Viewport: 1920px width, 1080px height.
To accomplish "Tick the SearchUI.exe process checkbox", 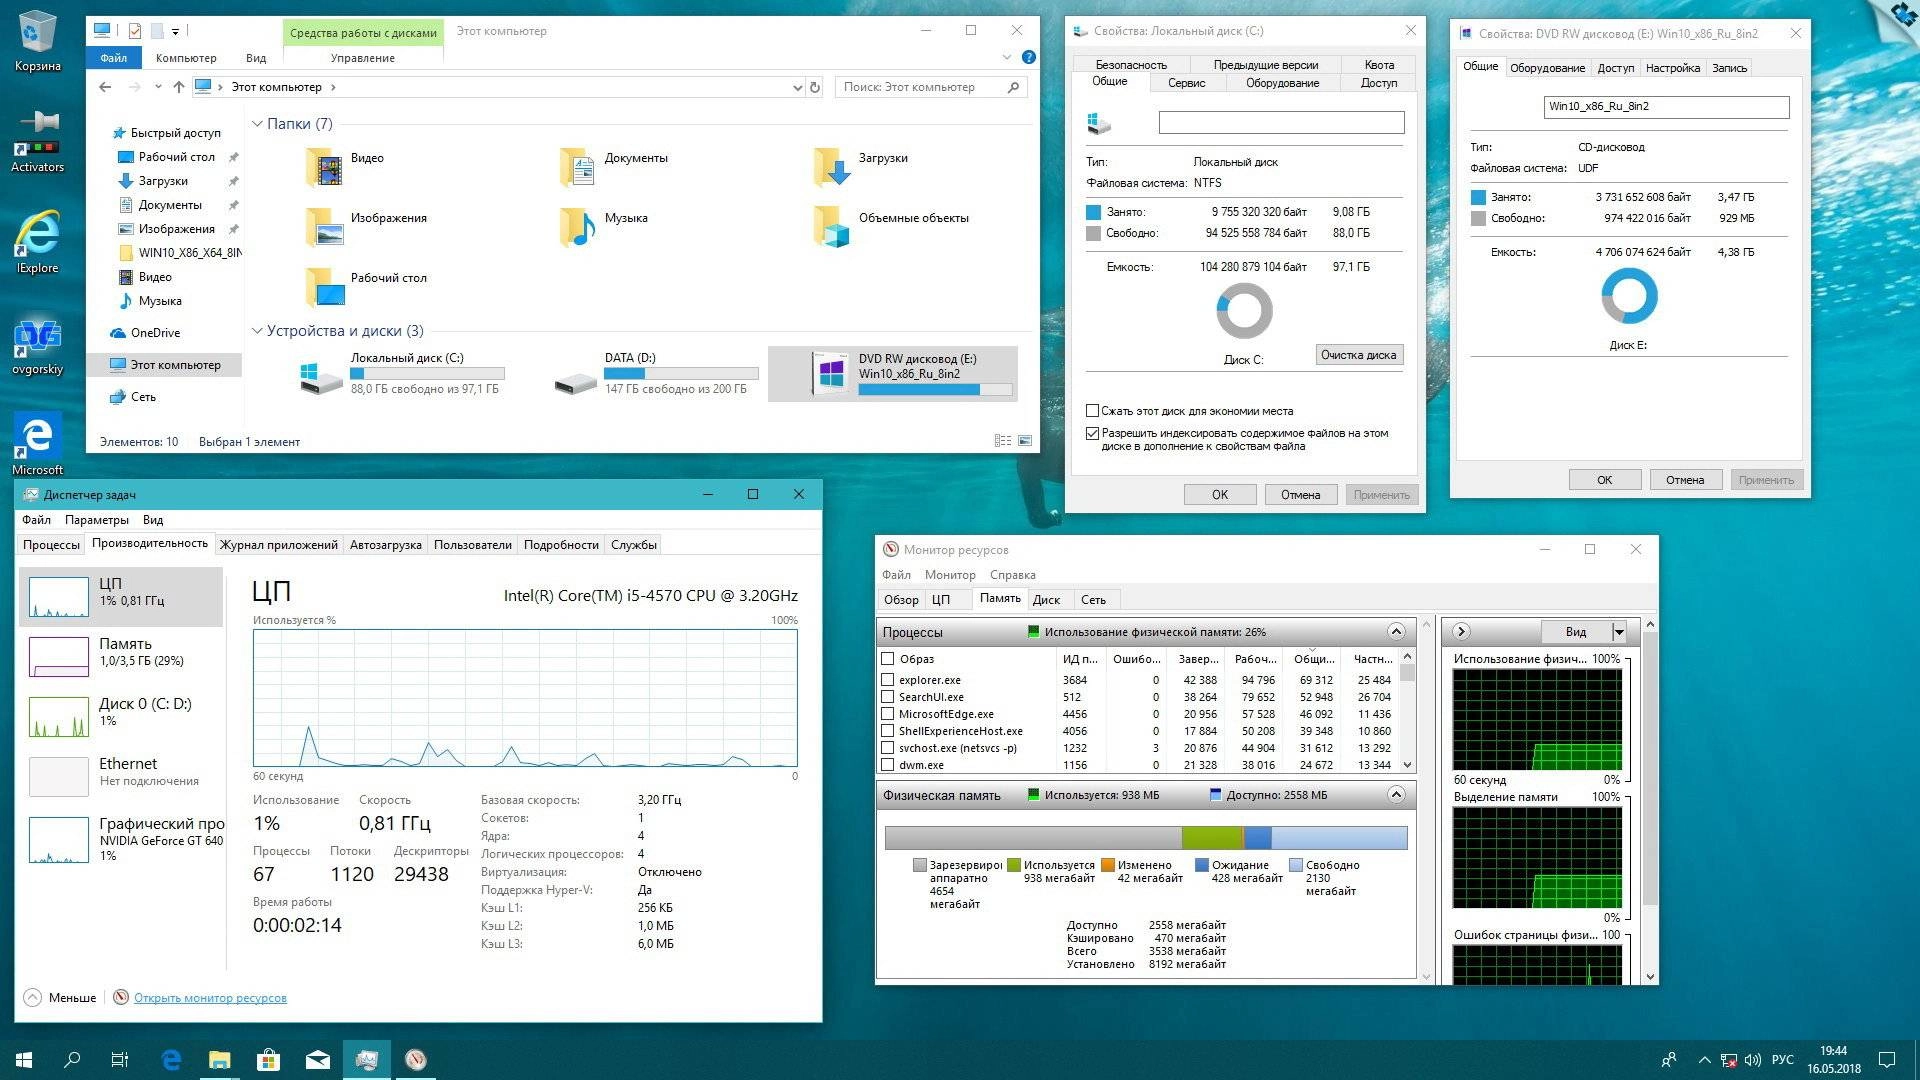I will [x=887, y=697].
